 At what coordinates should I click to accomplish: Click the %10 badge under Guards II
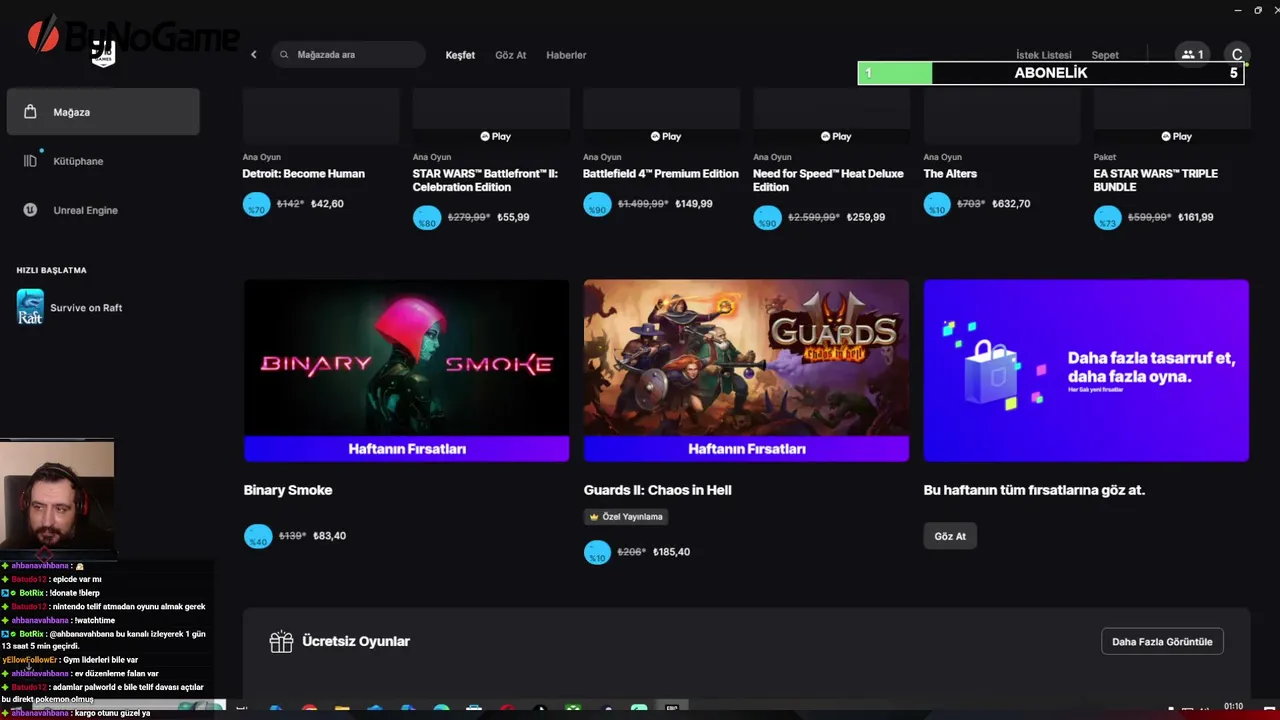(x=597, y=553)
